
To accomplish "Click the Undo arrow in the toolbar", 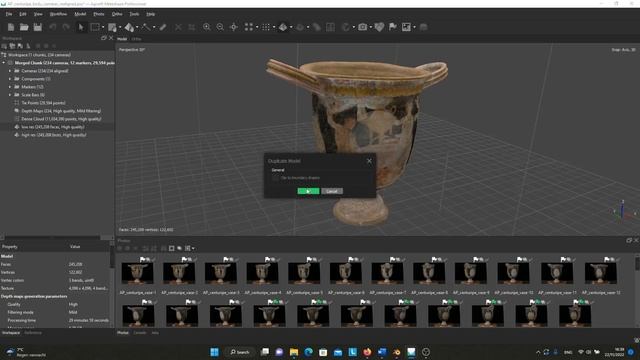I will [x=53, y=27].
